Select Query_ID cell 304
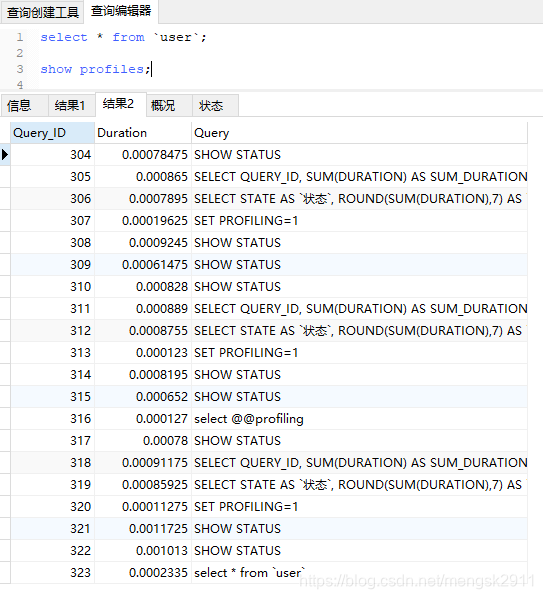This screenshot has width=543, height=599. coord(52,155)
